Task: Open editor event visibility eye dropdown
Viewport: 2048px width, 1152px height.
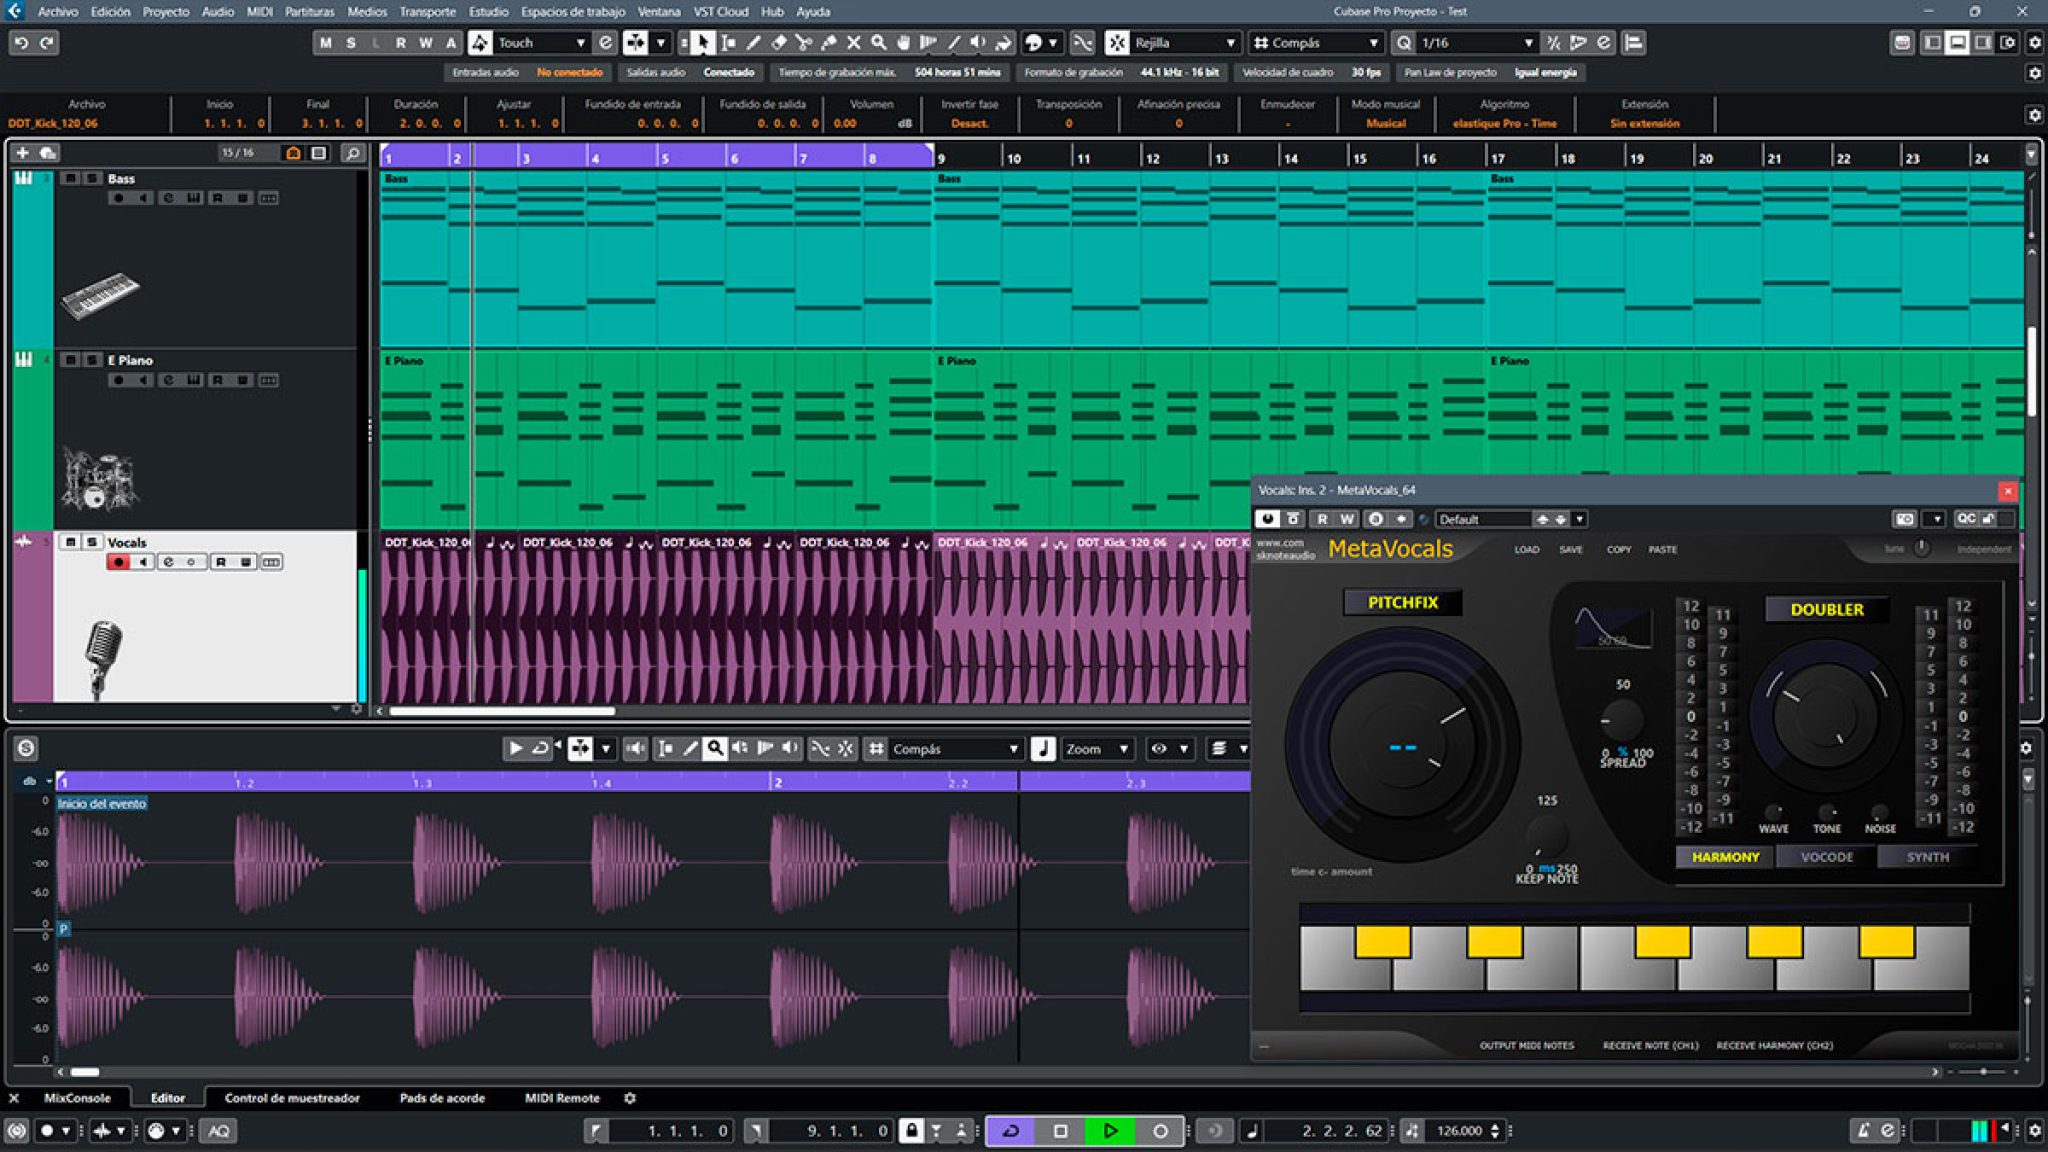Action: click(1170, 748)
